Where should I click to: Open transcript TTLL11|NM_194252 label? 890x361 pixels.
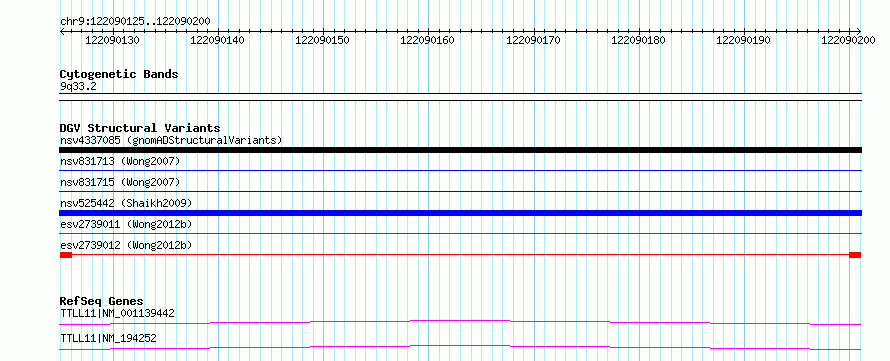click(108, 339)
